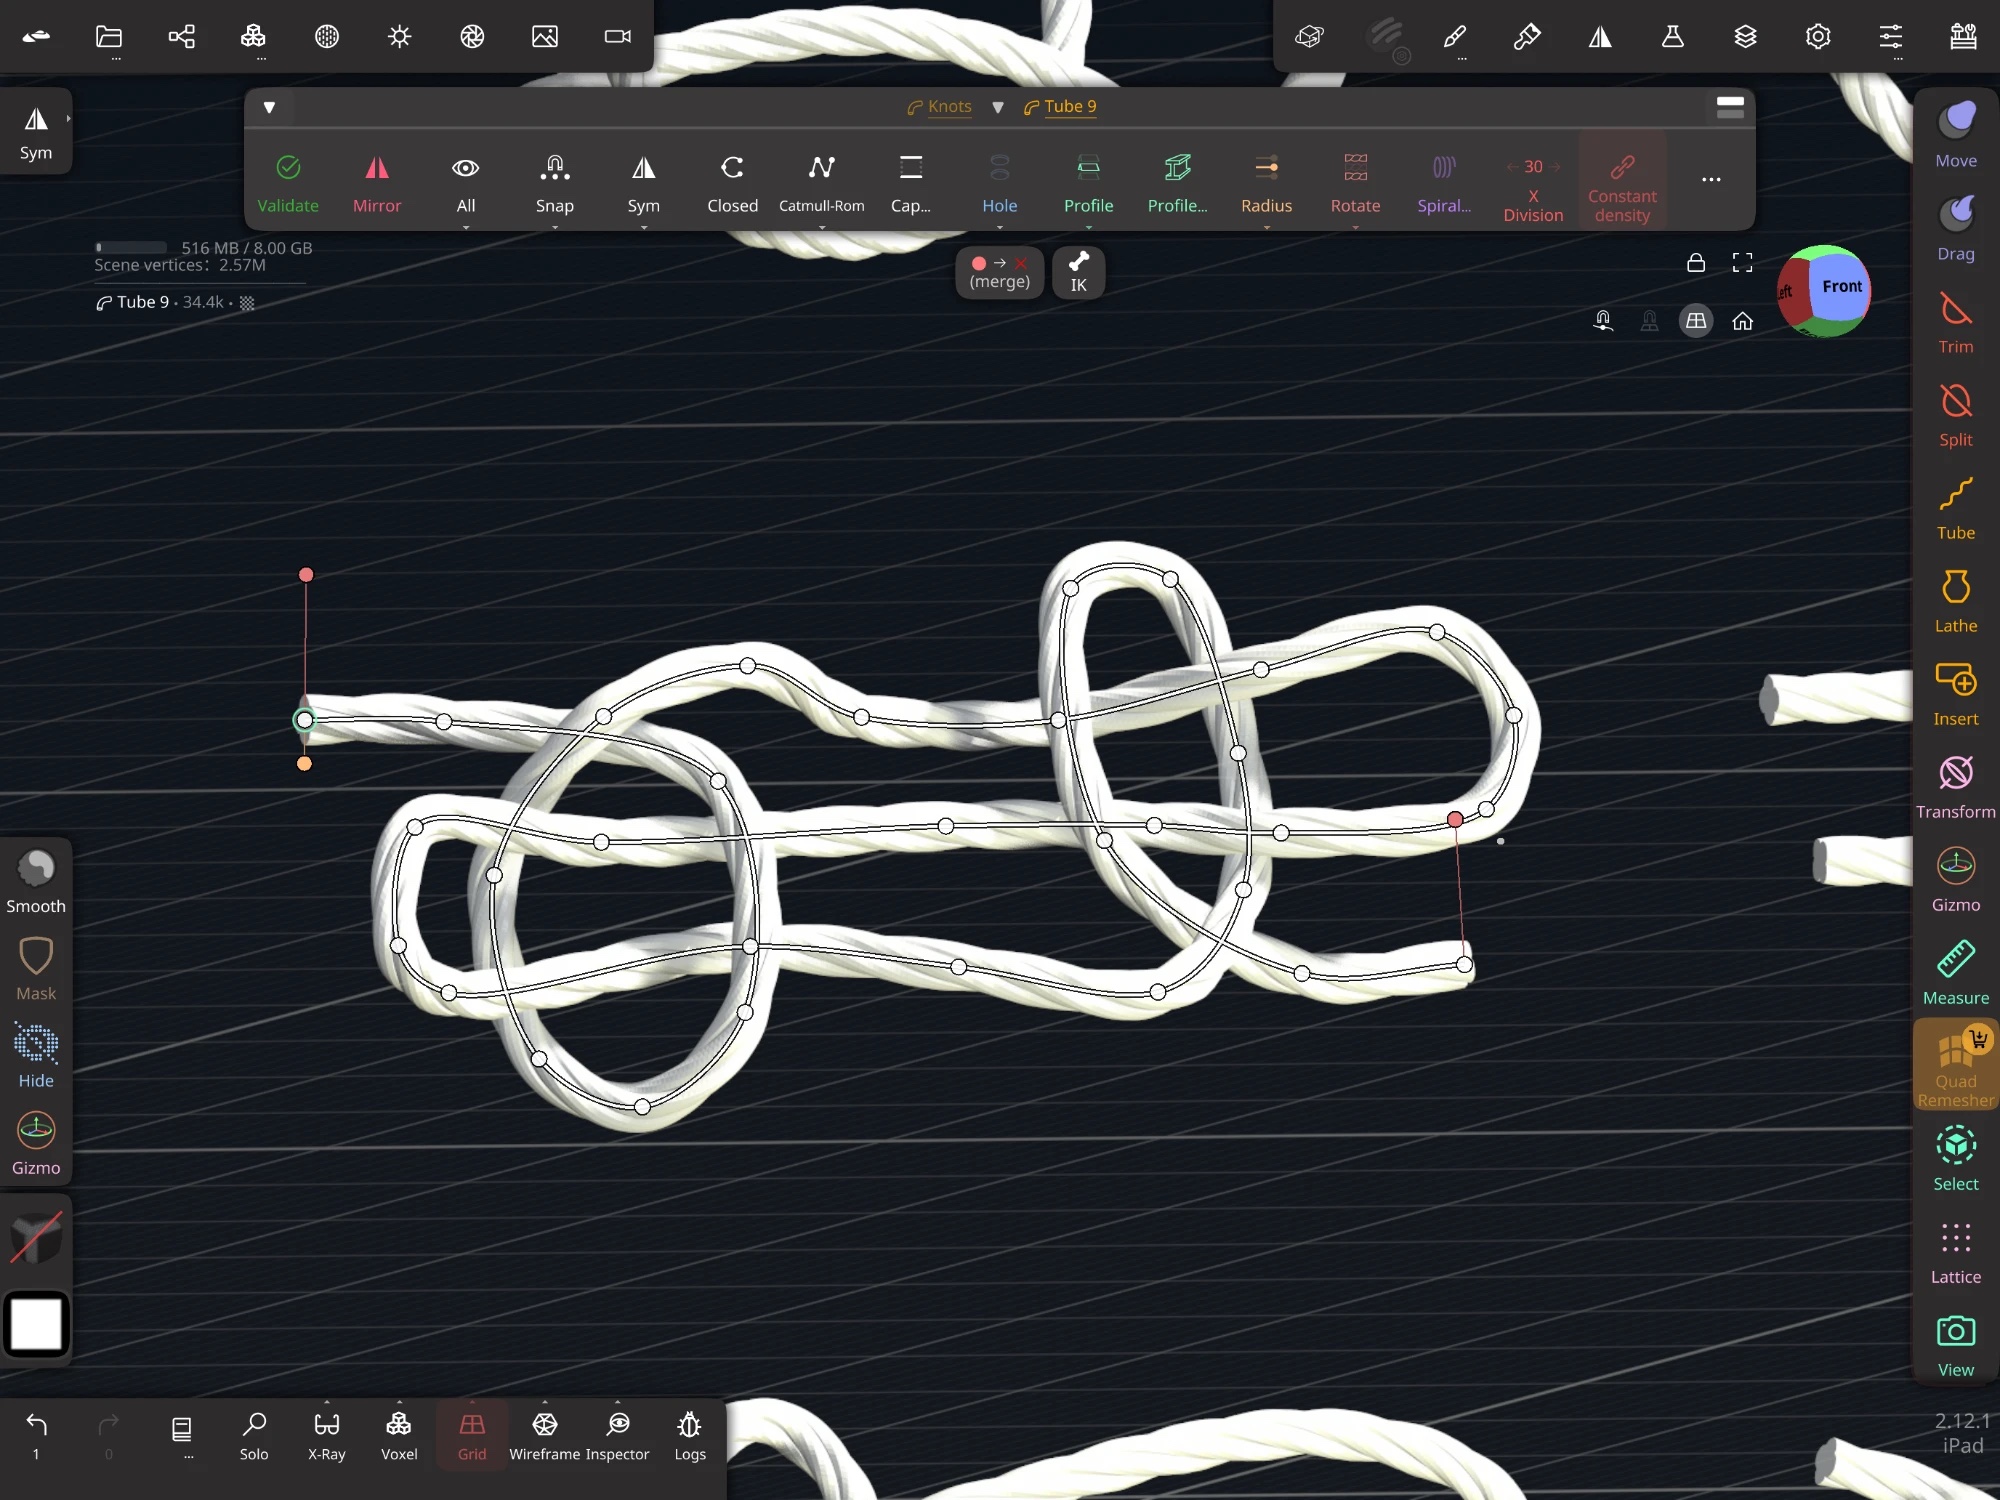2000x1500 pixels.
Task: Select the Split tool
Action: tap(1955, 415)
